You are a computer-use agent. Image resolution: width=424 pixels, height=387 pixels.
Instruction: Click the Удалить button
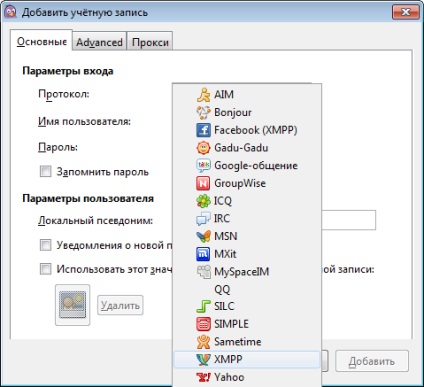pyautogui.click(x=120, y=305)
